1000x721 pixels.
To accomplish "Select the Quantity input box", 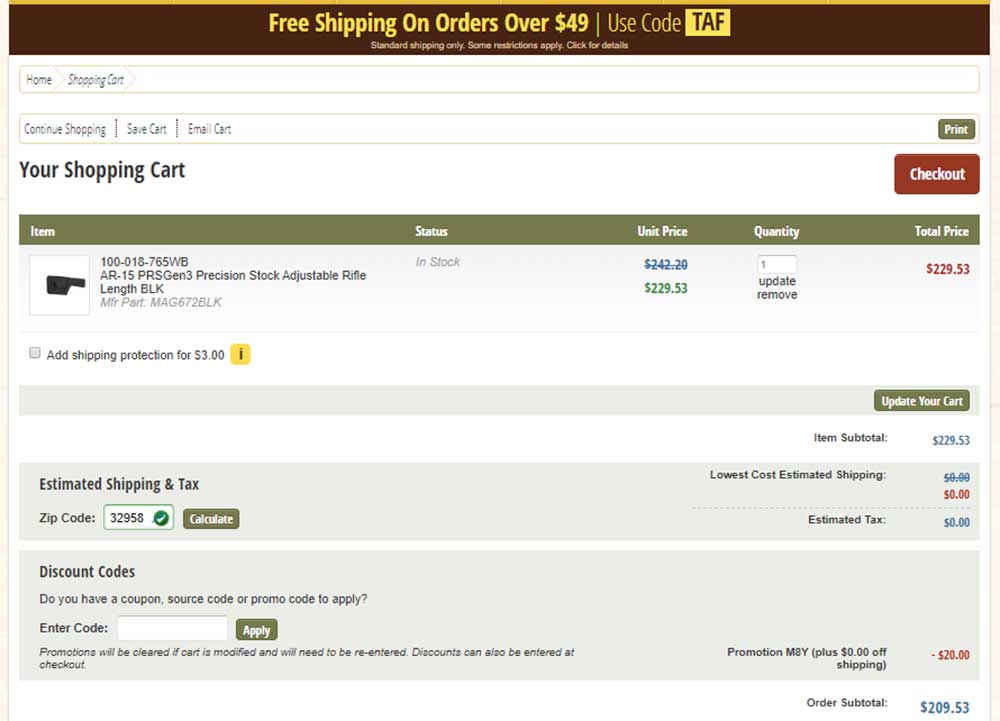I will [x=777, y=265].
